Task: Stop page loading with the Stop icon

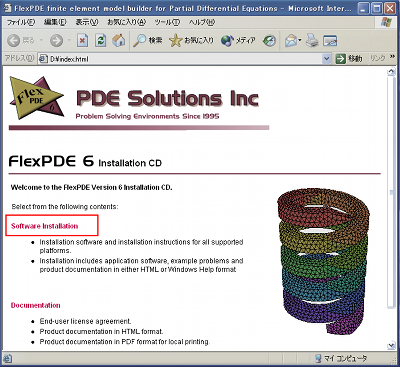Action: (82, 41)
